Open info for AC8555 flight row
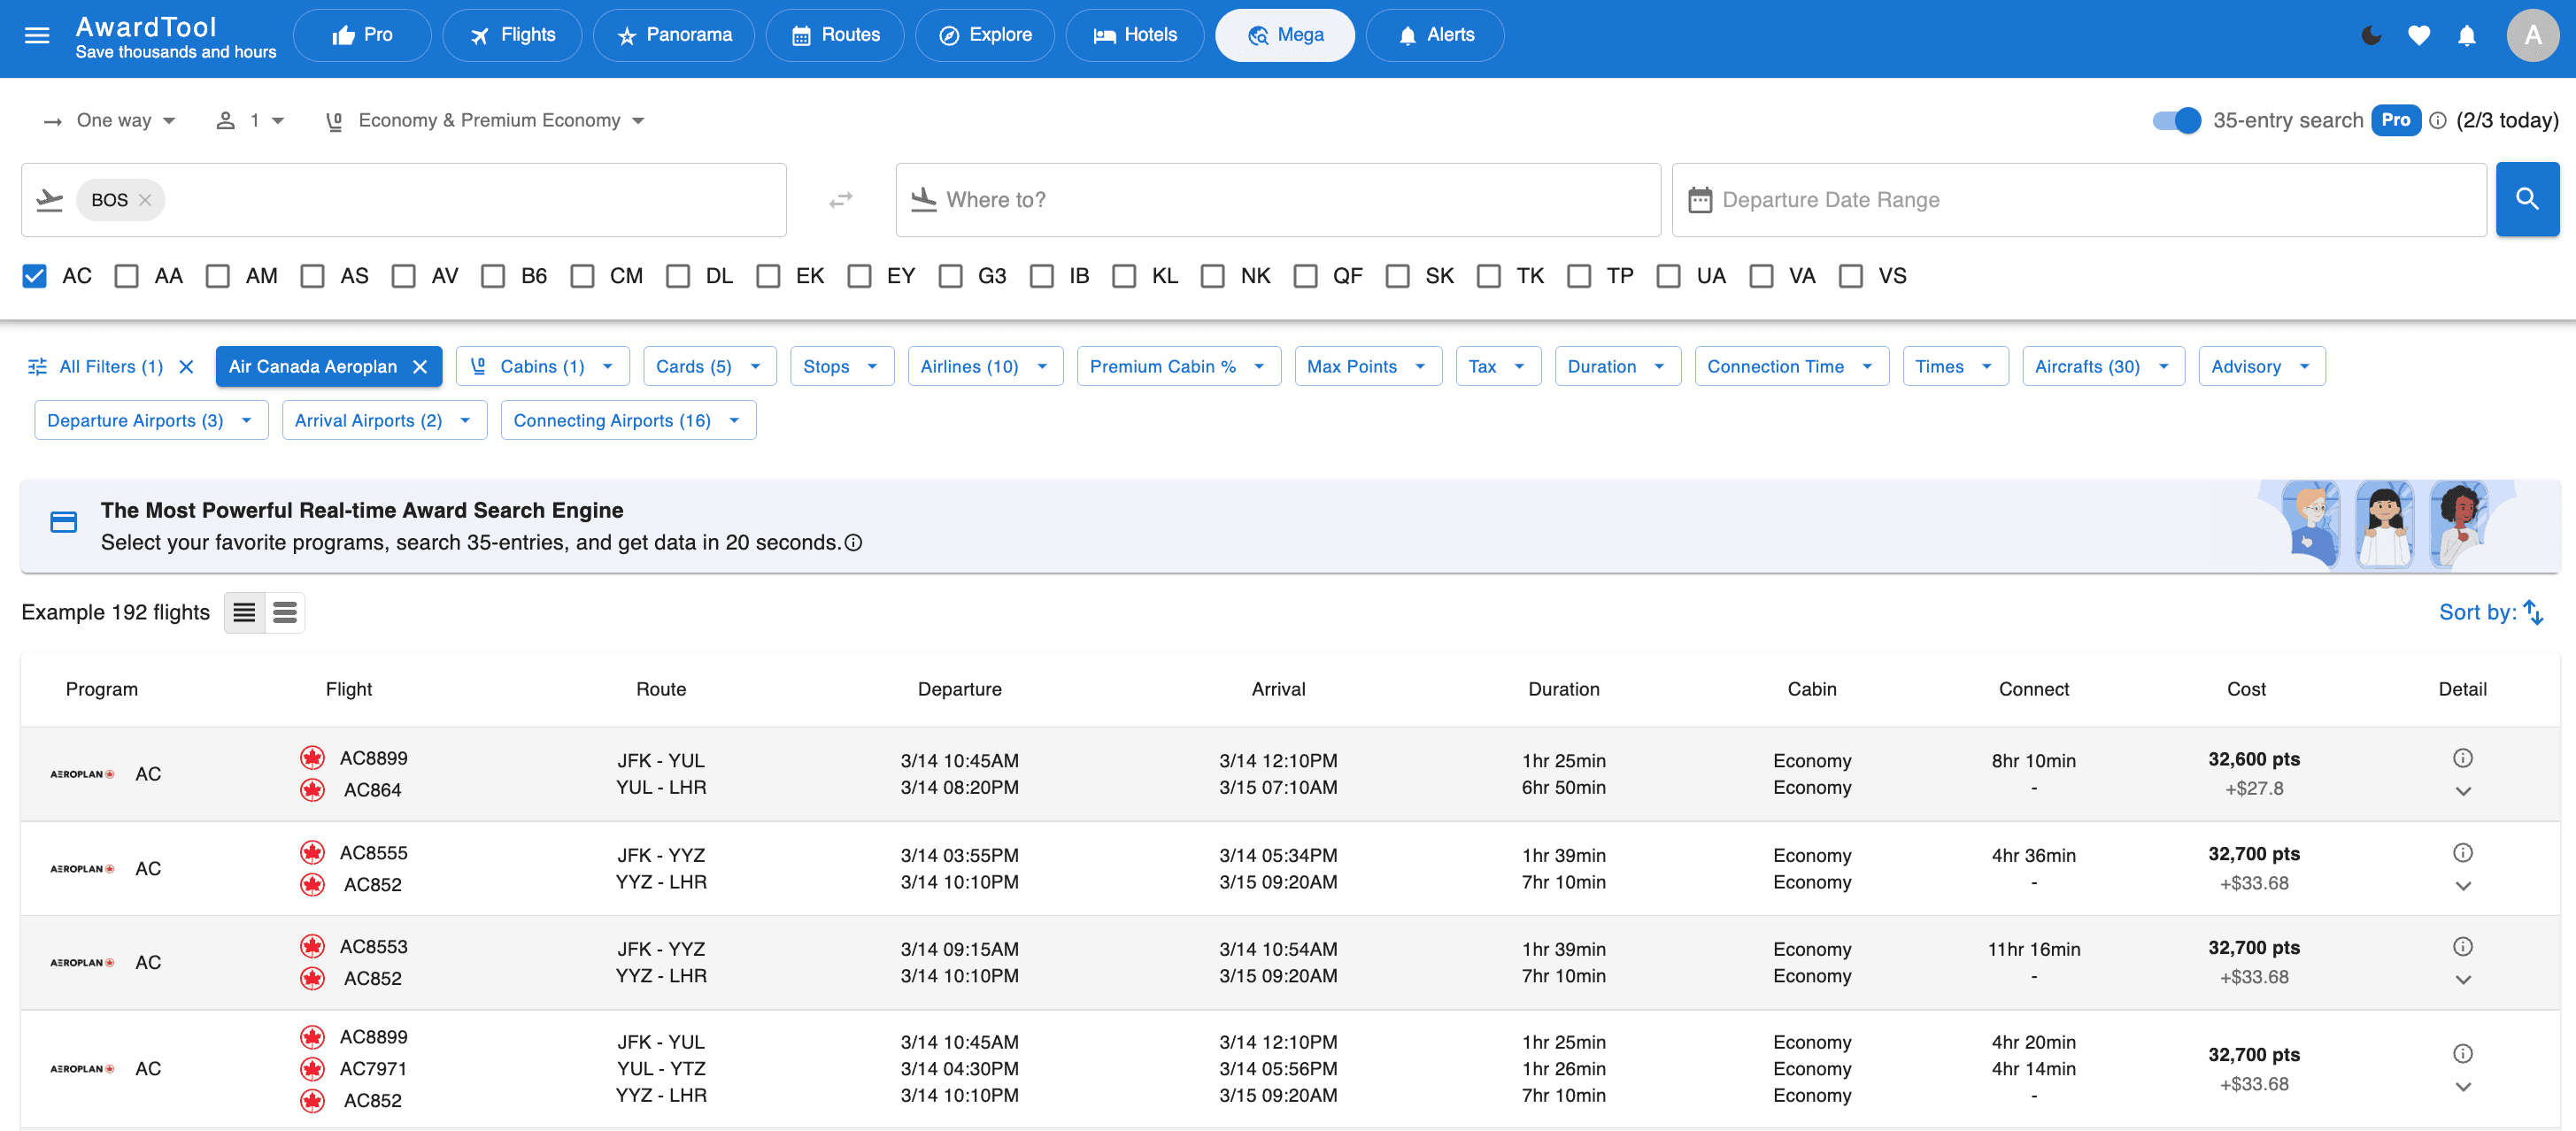The image size is (2576, 1131). [2463, 853]
